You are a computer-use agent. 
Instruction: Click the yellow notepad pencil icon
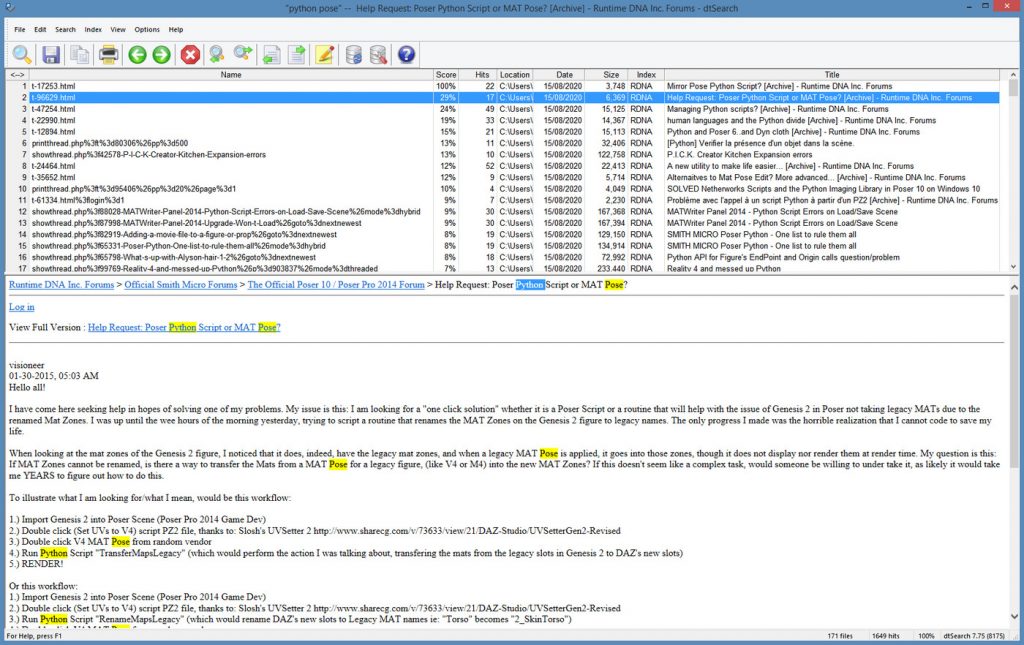point(325,54)
